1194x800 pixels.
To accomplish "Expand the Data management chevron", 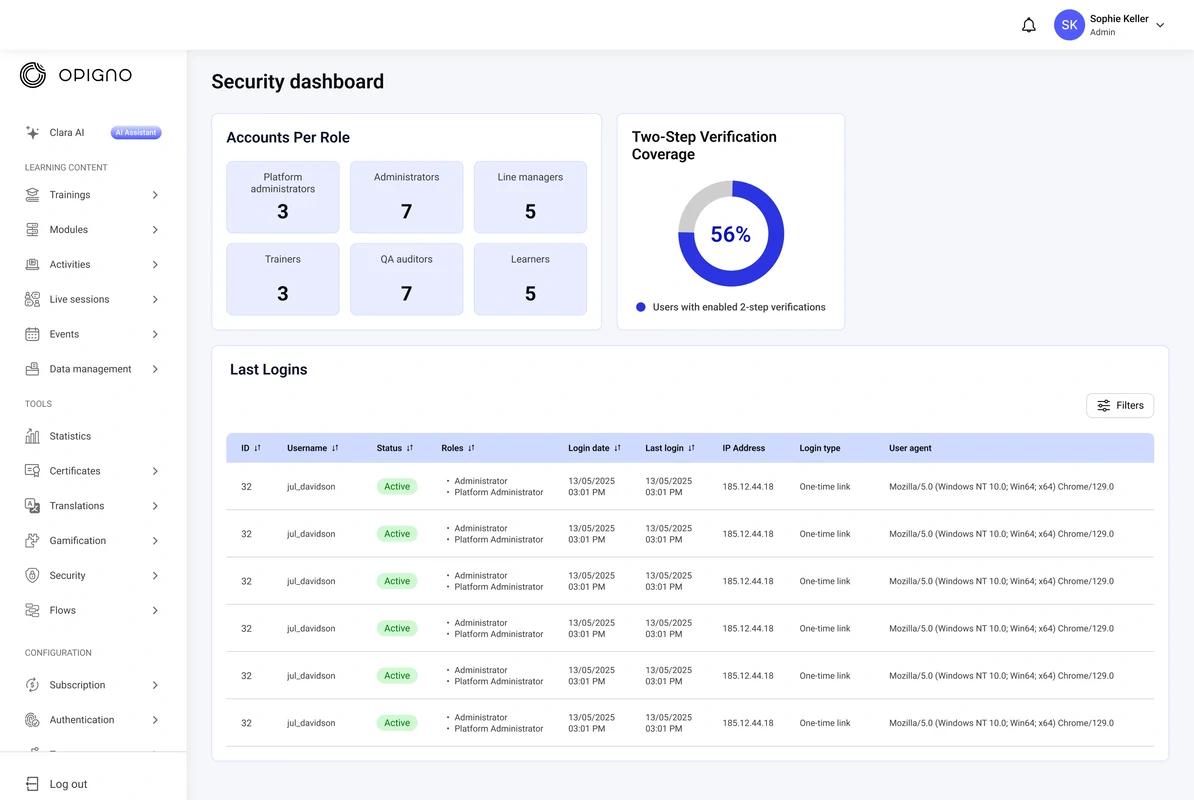I will point(155,369).
